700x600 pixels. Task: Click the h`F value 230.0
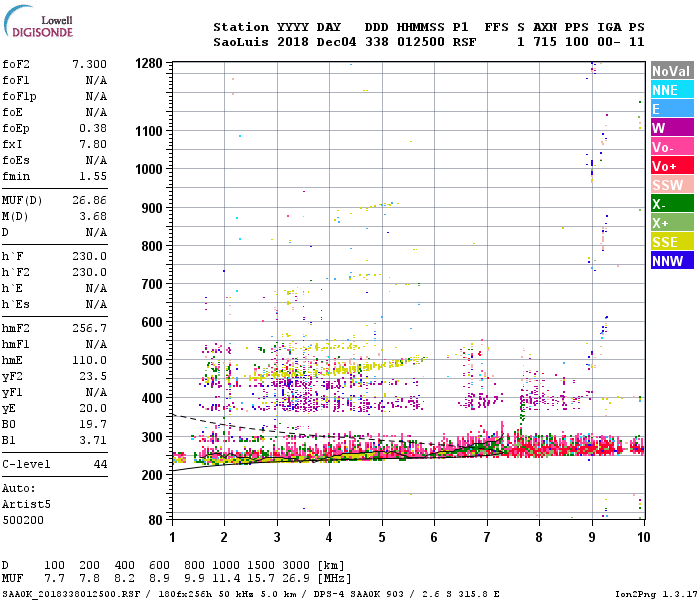coord(90,257)
